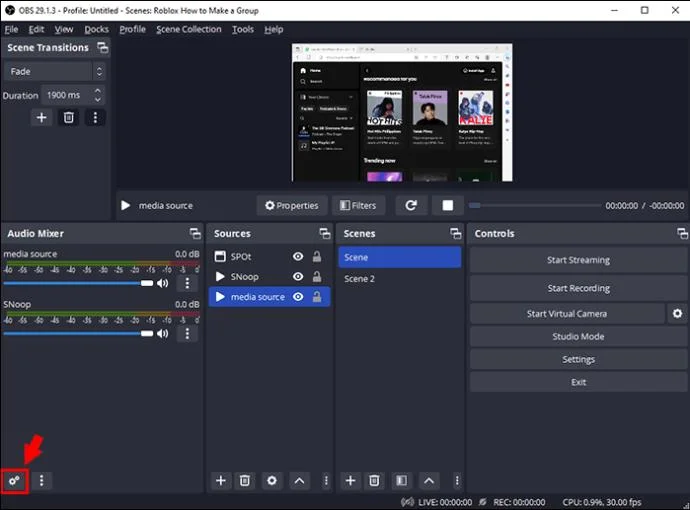Image resolution: width=690 pixels, height=510 pixels.
Task: Float the Scene Transitions dock
Action: click(x=103, y=48)
